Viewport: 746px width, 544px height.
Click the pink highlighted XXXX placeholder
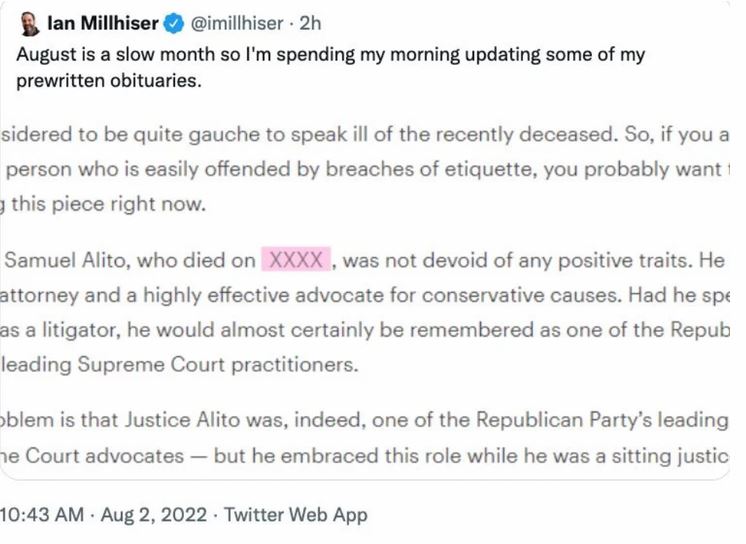[x=297, y=260]
